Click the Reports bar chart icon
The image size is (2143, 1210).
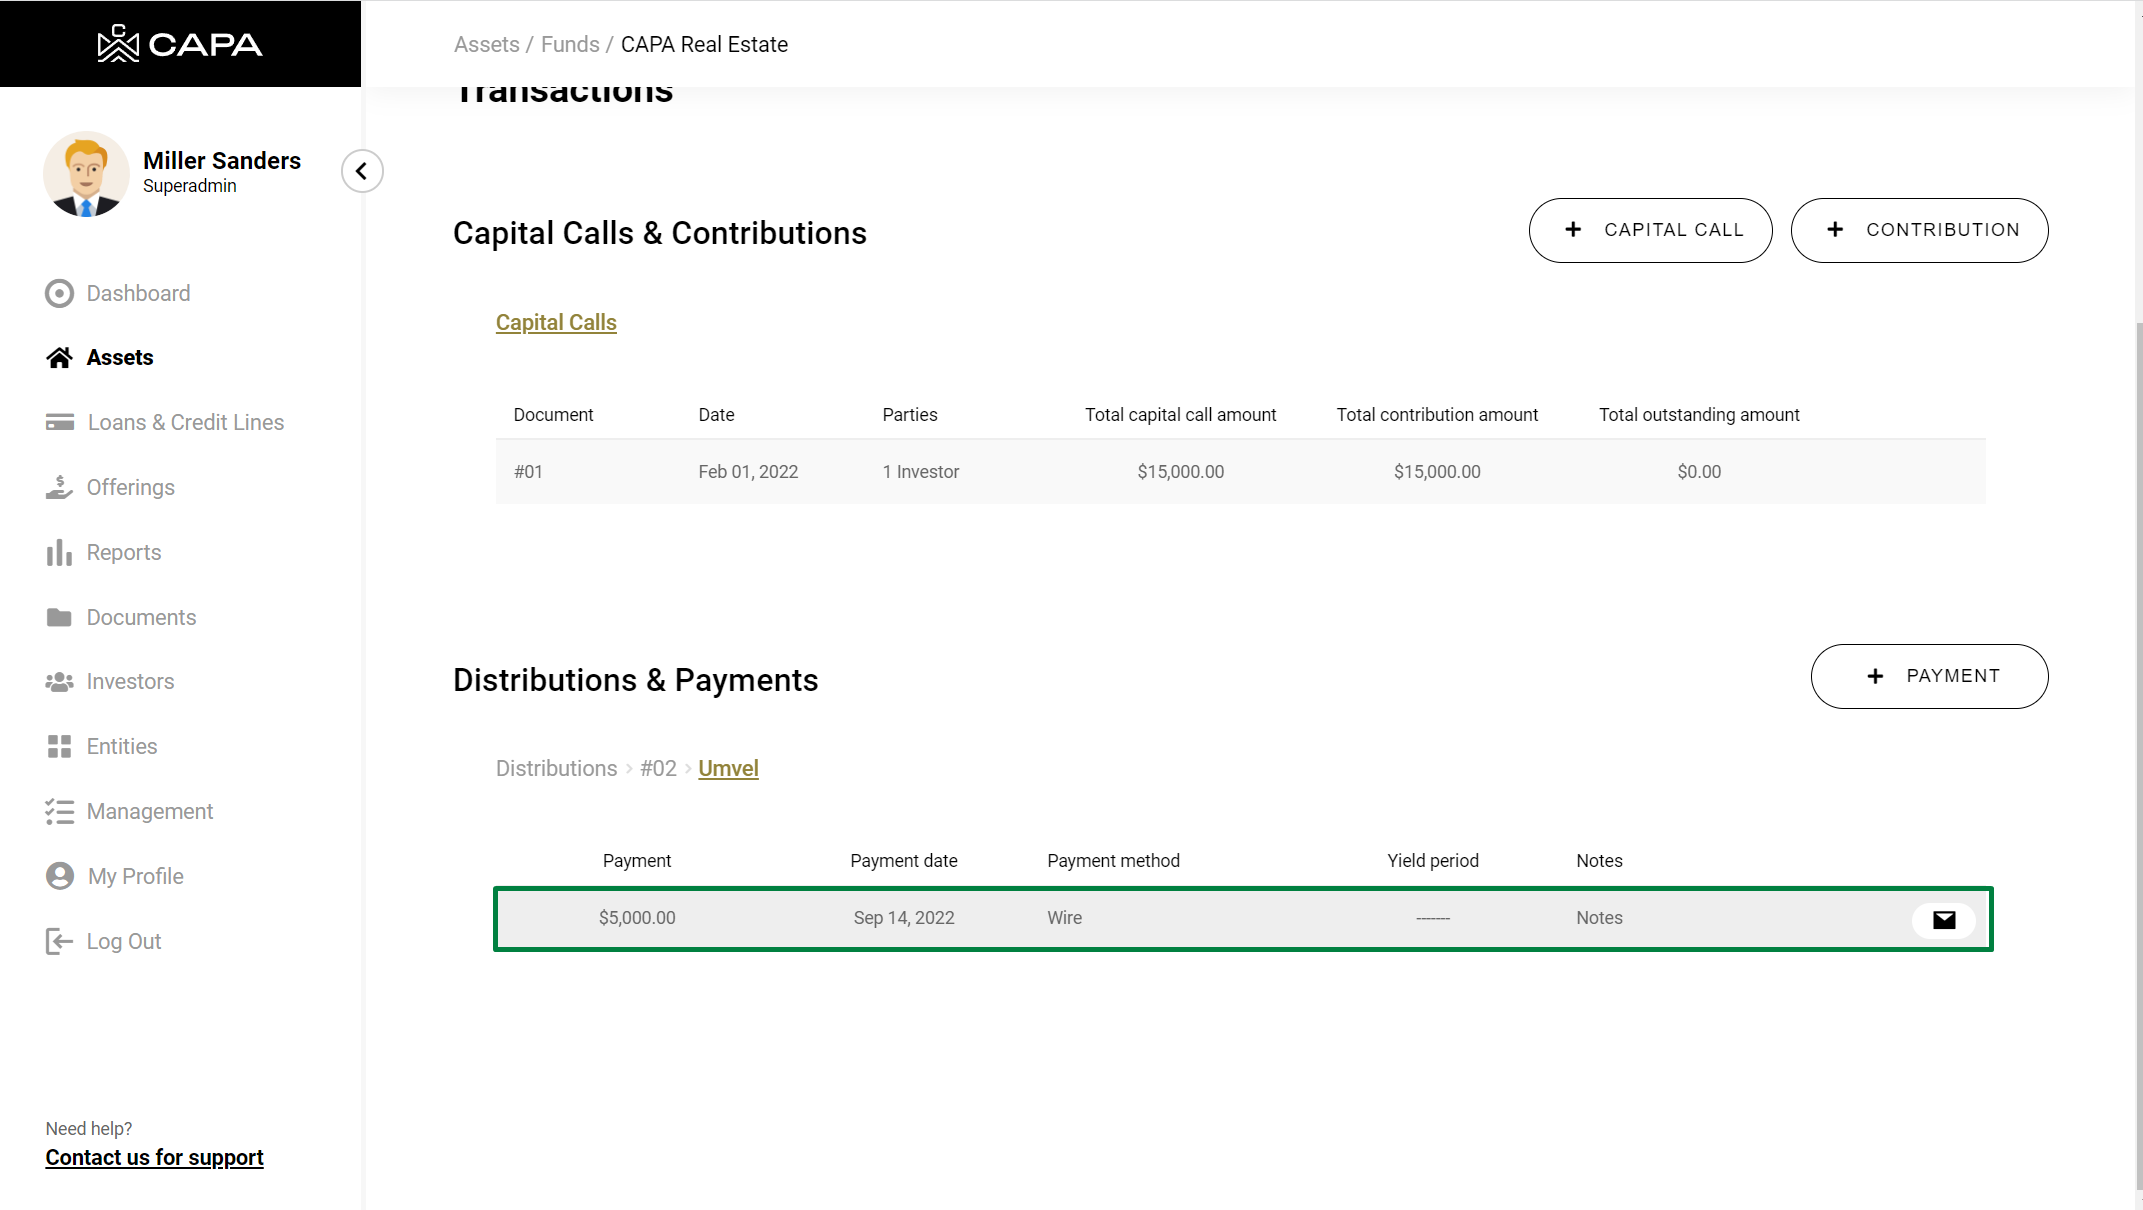click(x=59, y=552)
